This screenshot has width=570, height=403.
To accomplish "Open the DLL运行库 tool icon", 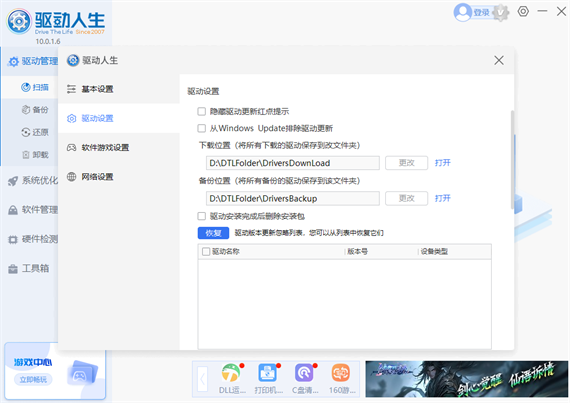I will (230, 374).
